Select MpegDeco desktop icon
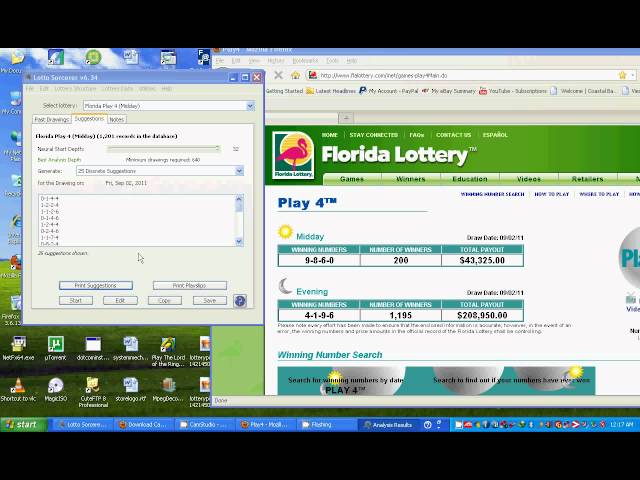 [x=168, y=389]
